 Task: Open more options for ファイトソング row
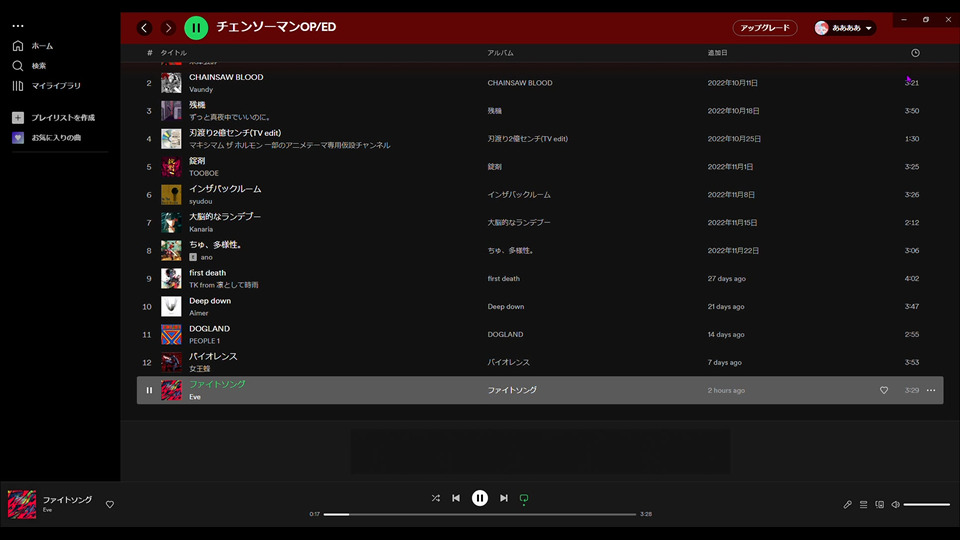tap(931, 390)
